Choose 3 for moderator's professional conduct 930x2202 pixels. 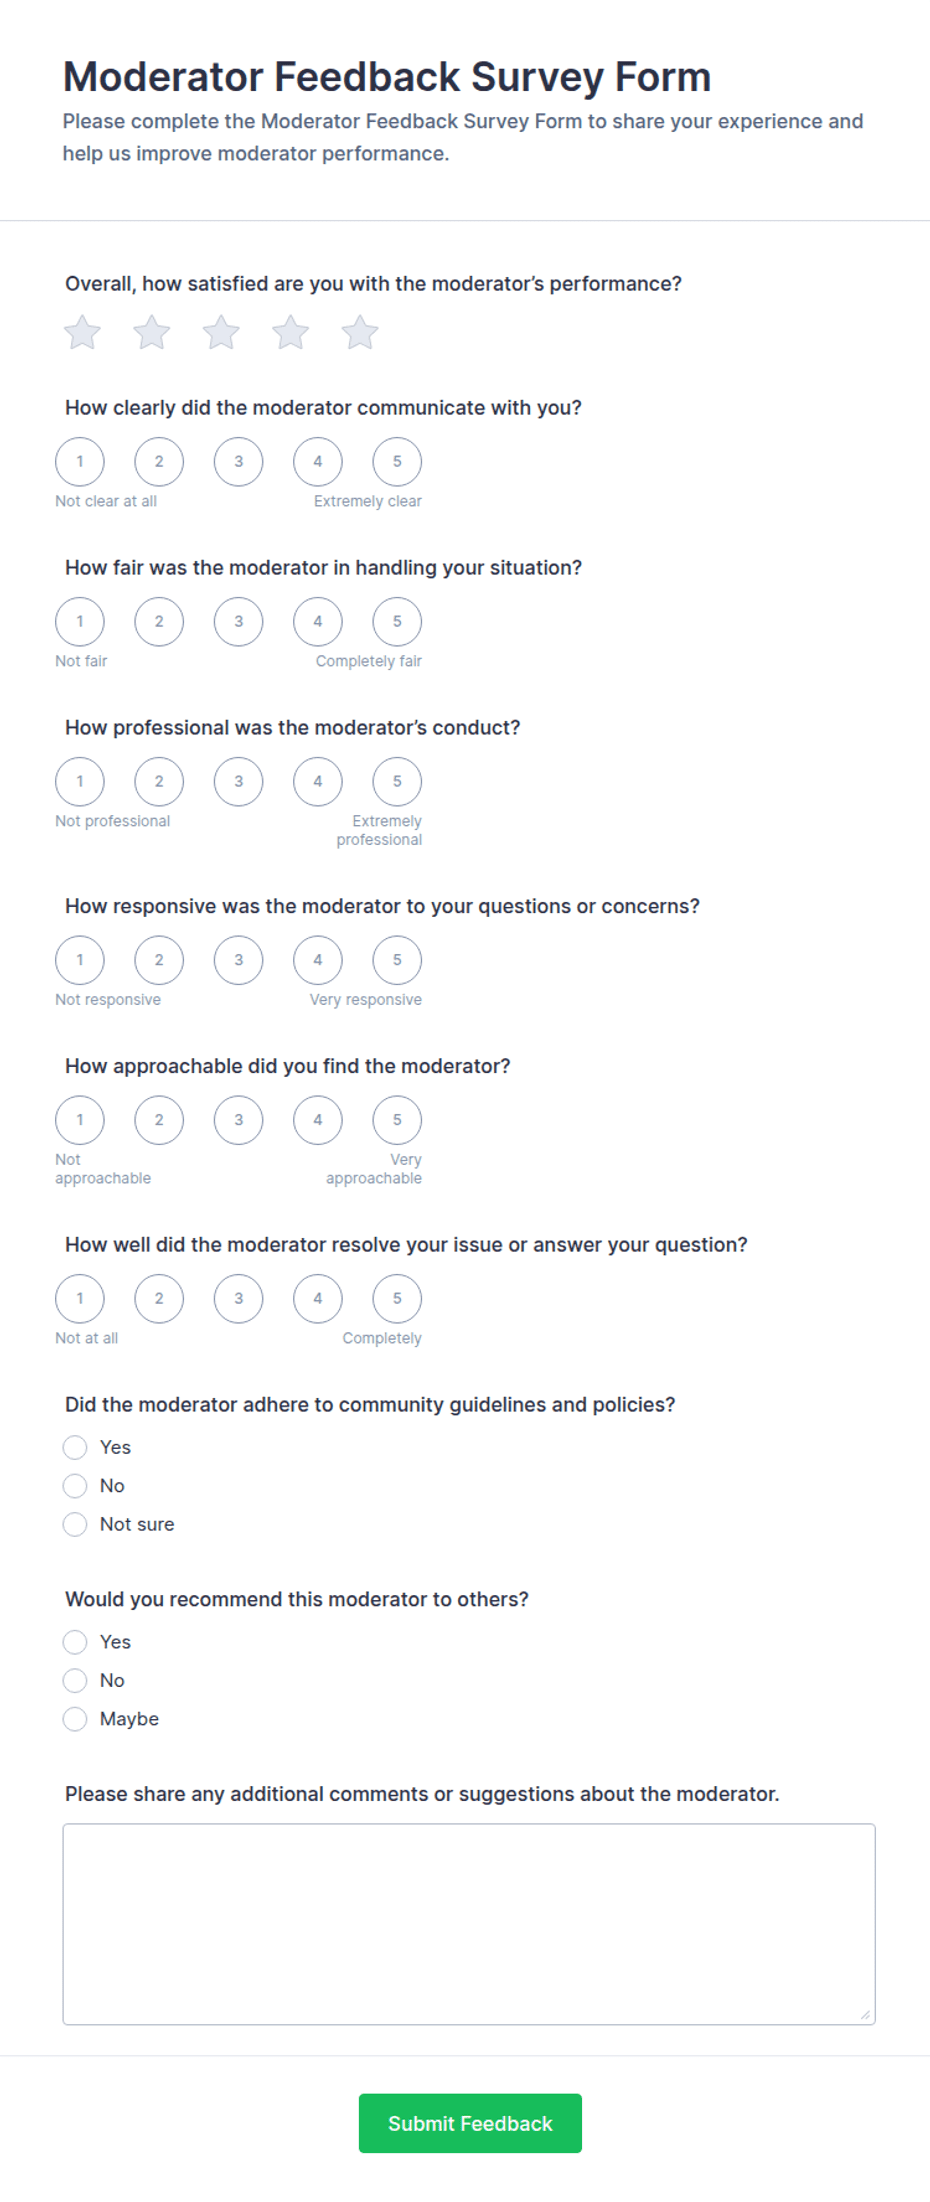pos(238,782)
